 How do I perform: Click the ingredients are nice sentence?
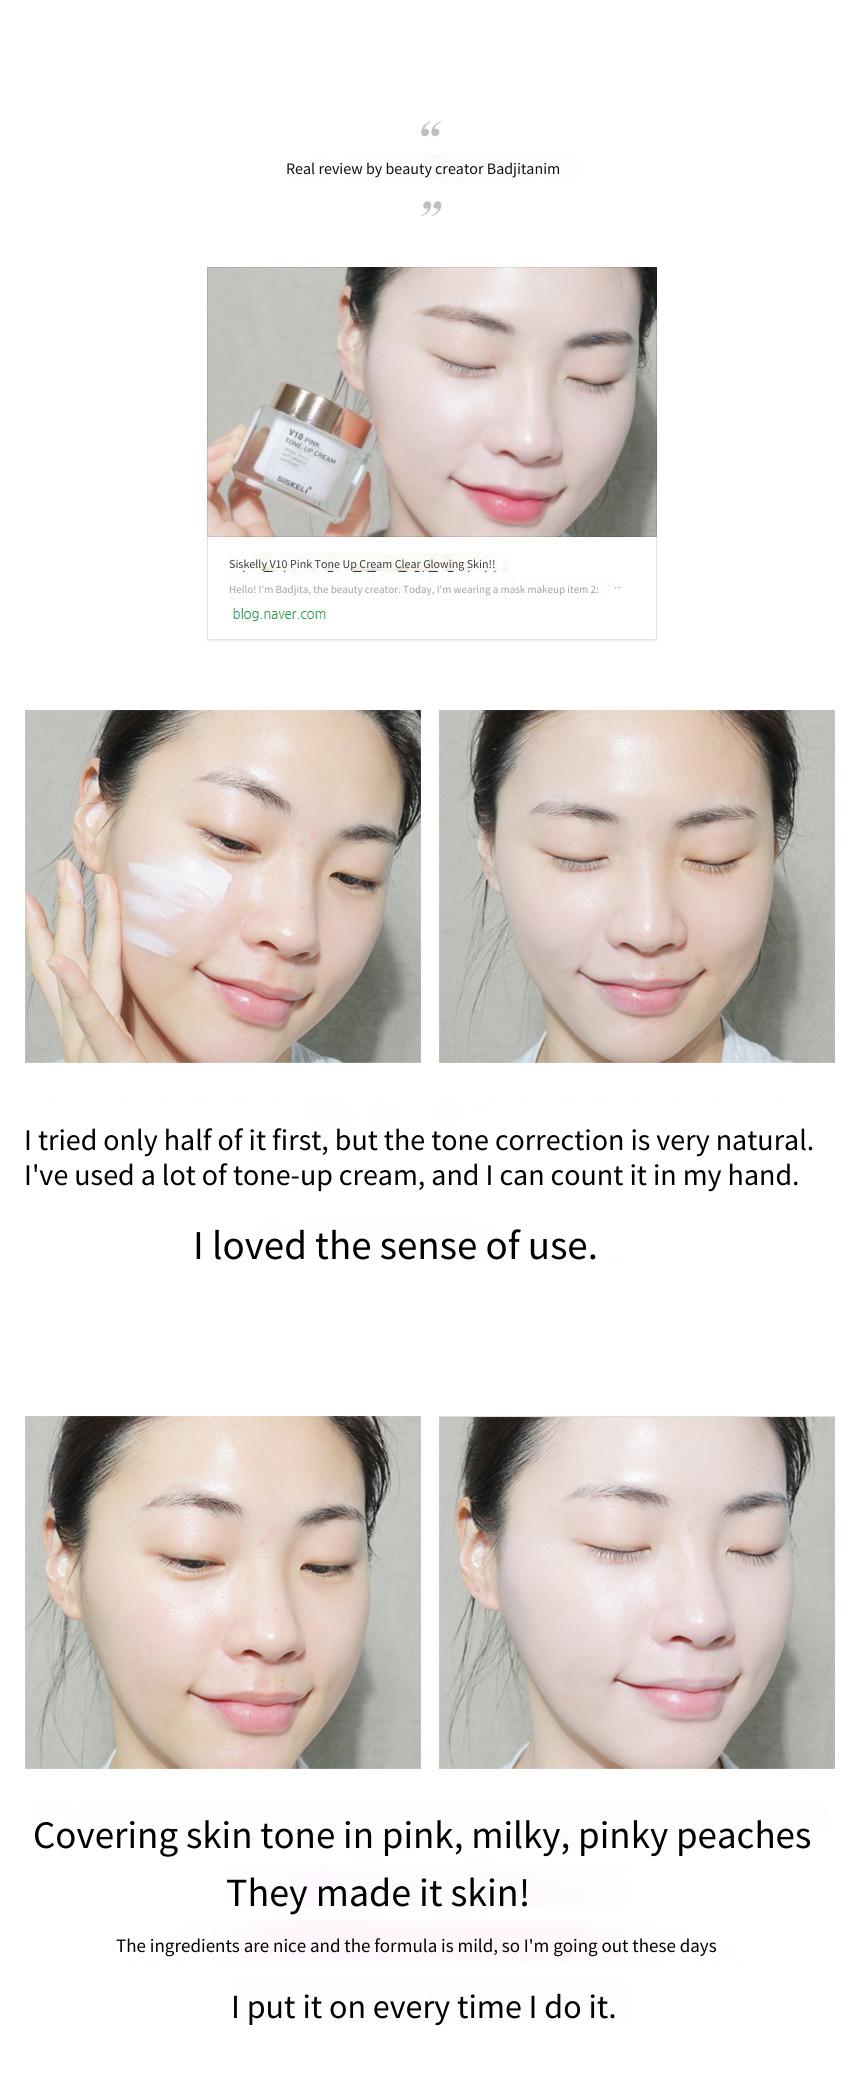tap(416, 1946)
